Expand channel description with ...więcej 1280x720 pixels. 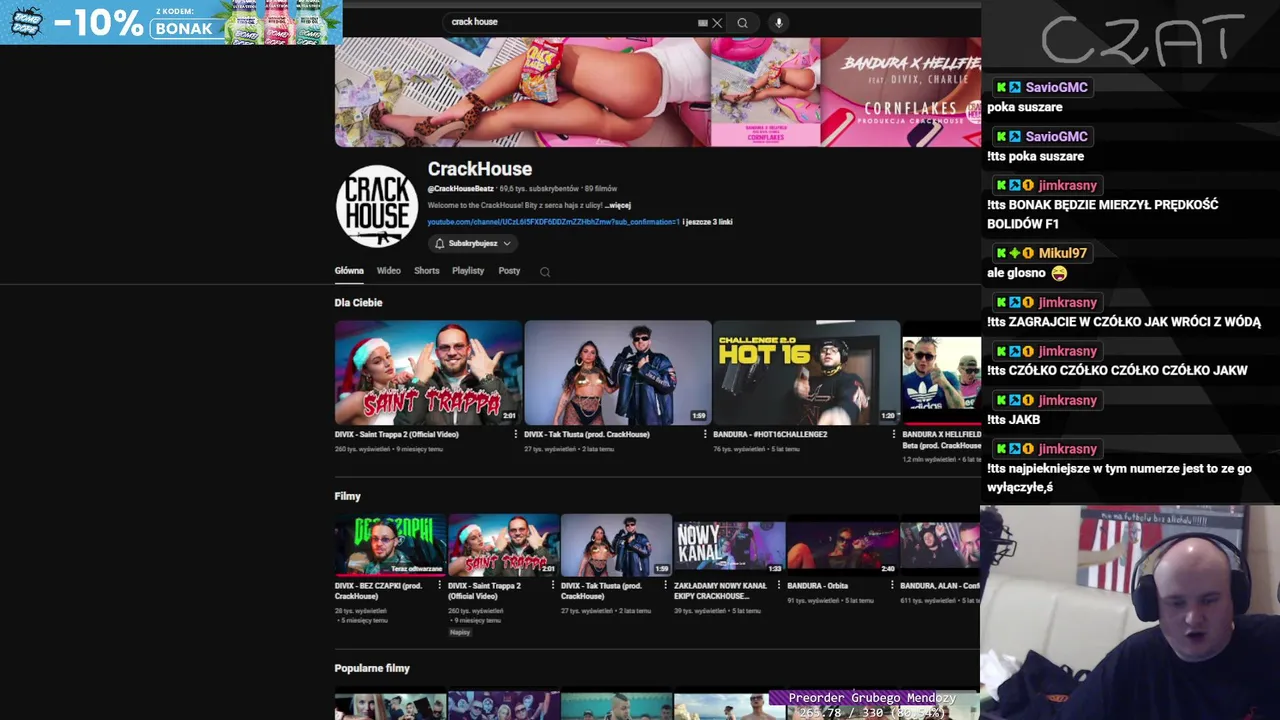coord(618,205)
